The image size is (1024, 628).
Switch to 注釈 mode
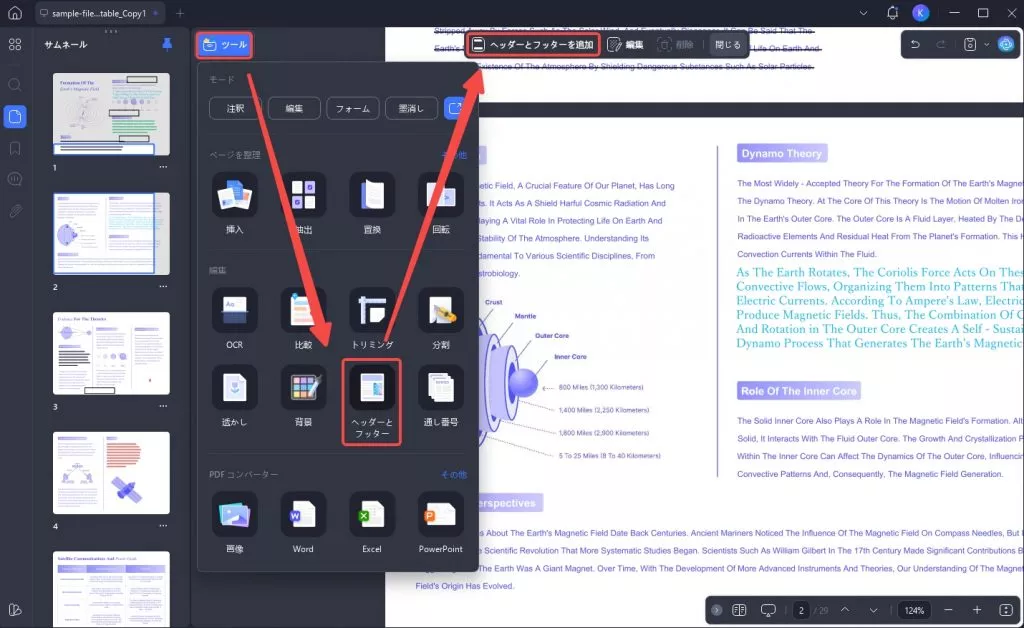coord(235,108)
